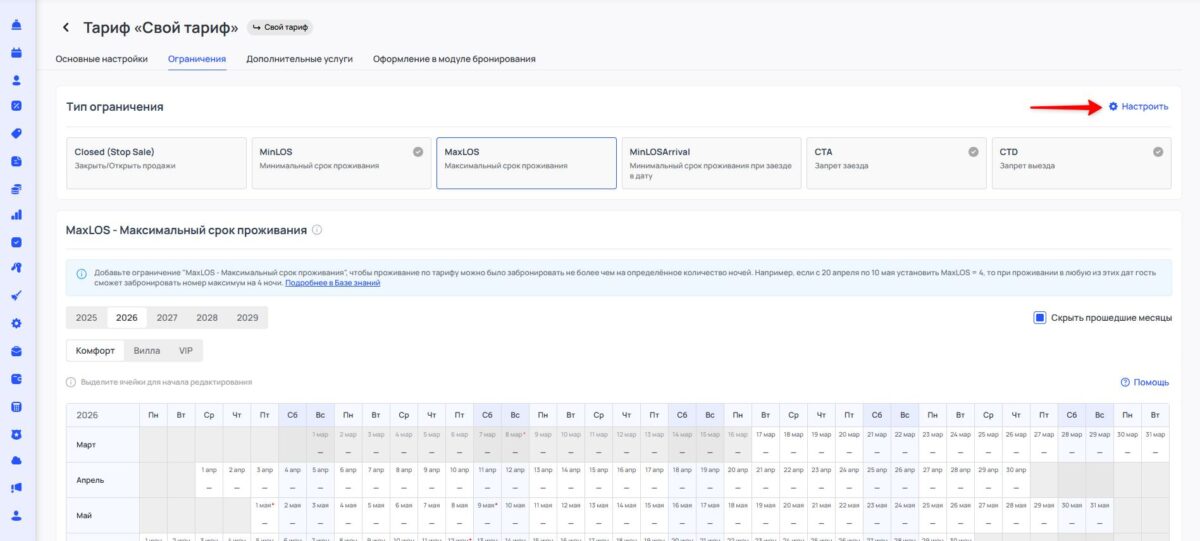Click the question mark icon beside Помощь

tap(1125, 382)
